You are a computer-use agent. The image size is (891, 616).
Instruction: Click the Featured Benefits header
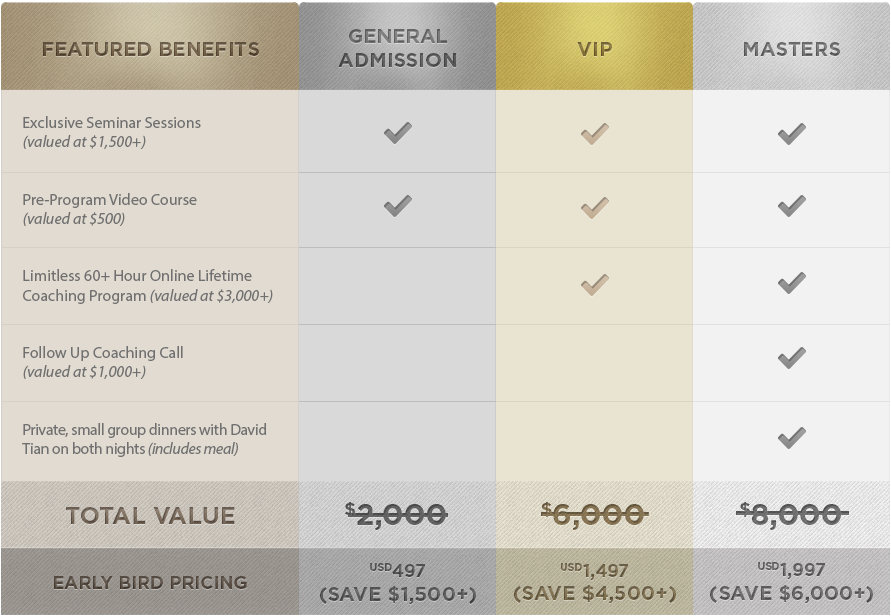click(150, 47)
